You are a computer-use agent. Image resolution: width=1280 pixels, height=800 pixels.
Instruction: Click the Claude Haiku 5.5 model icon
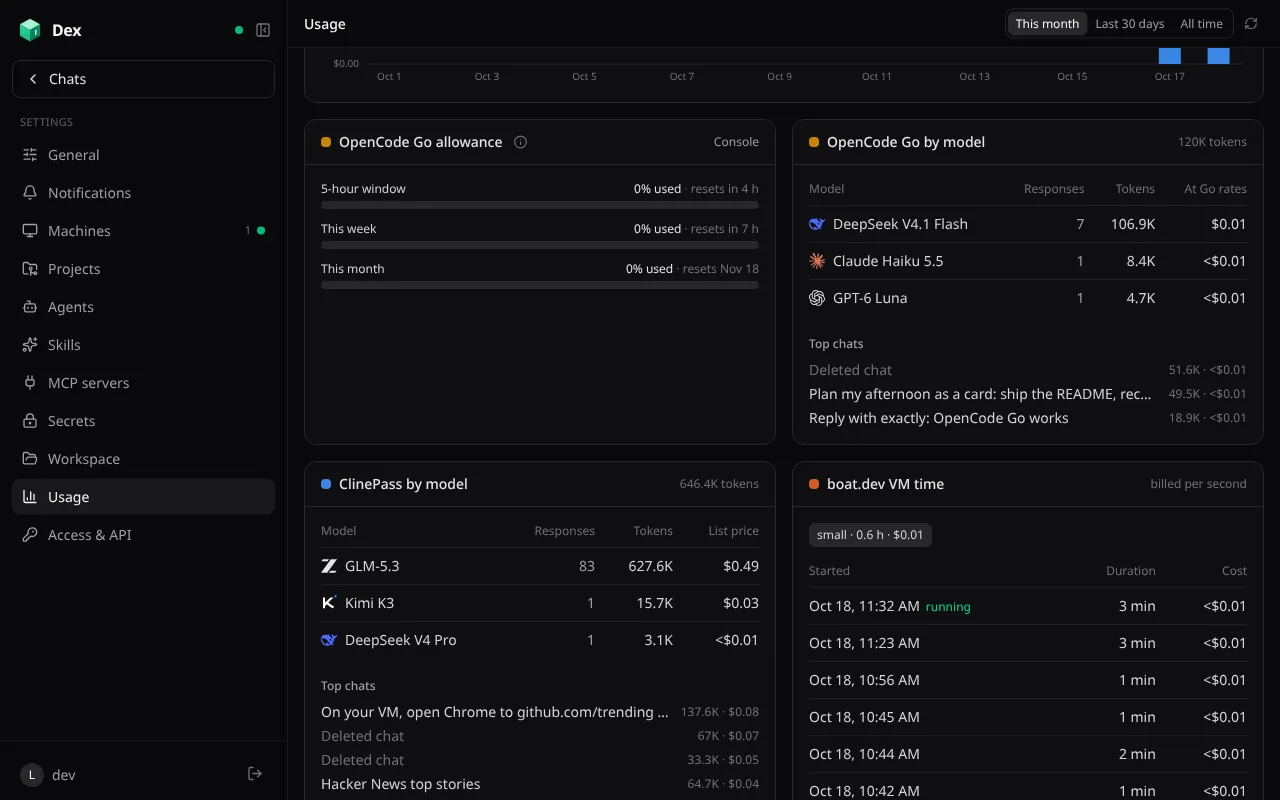click(817, 261)
